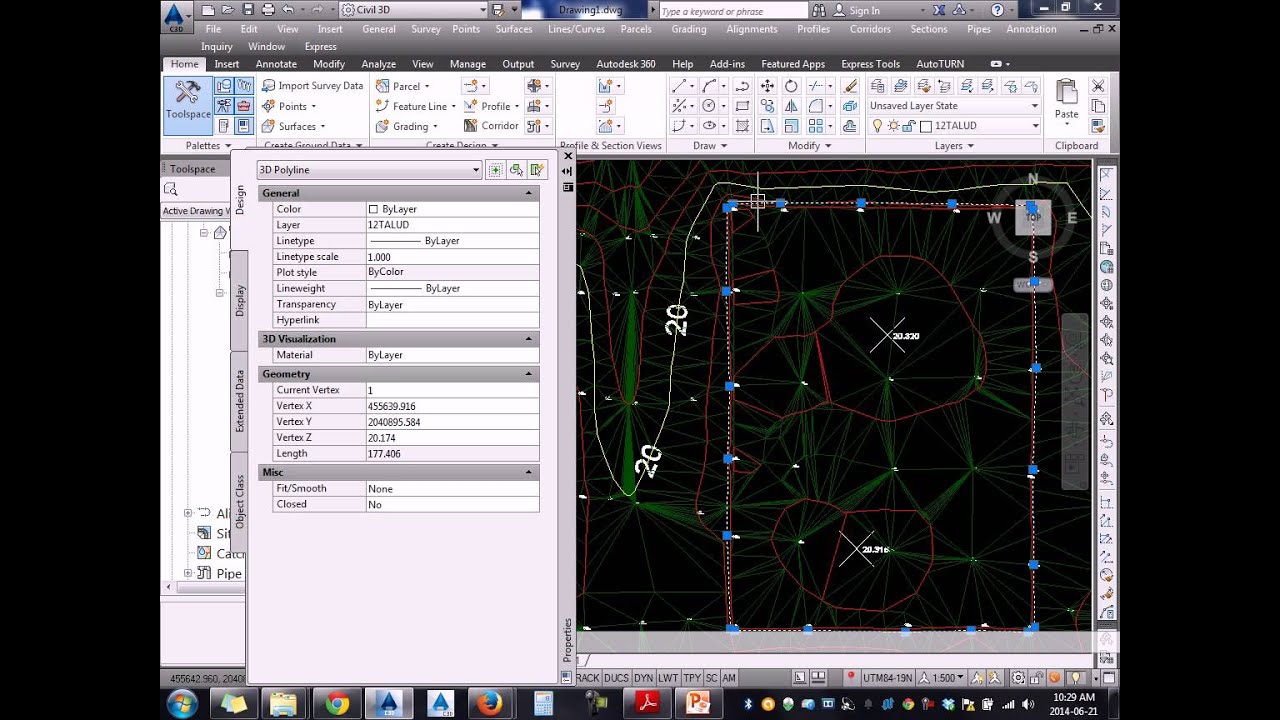Viewport: 1280px width, 720px height.
Task: Click the Quick Select icon in Properties
Action: coord(537,170)
